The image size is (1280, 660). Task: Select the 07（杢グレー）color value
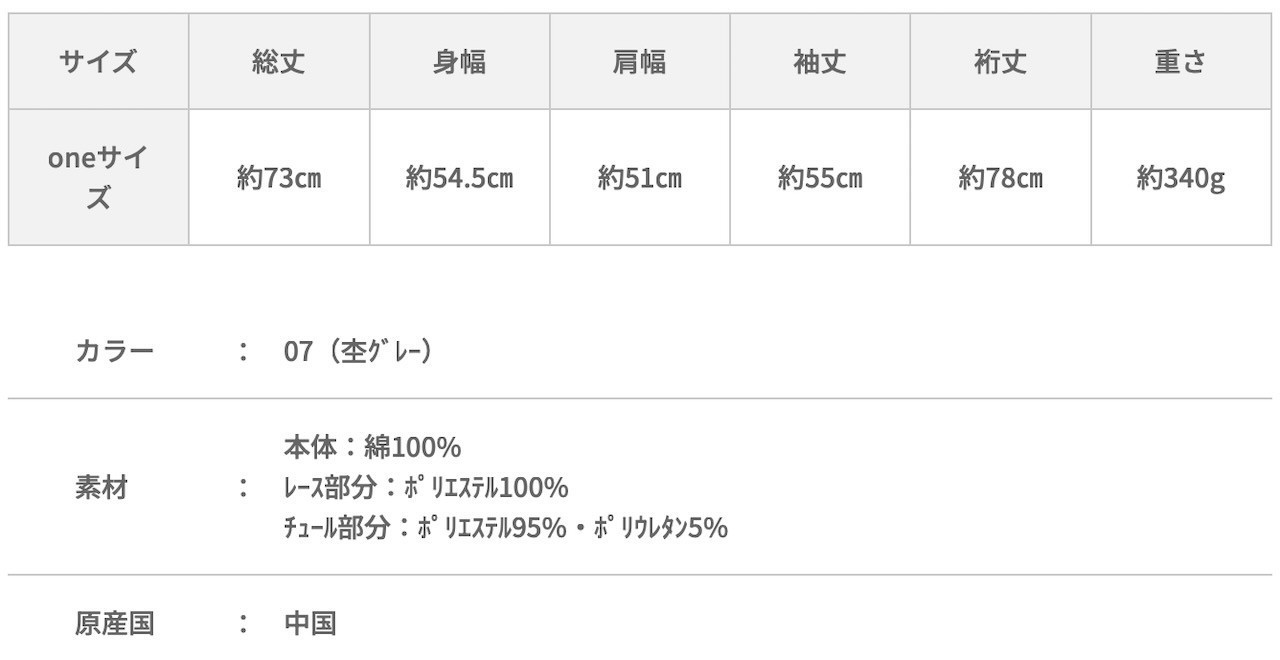click(x=358, y=352)
